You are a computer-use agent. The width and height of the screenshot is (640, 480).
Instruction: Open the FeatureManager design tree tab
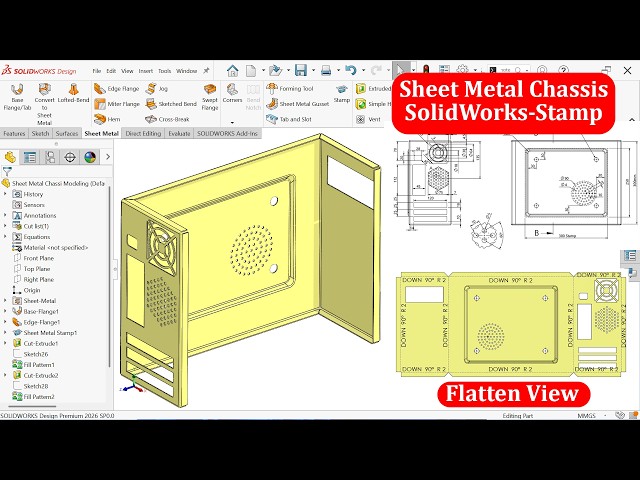tap(10, 157)
